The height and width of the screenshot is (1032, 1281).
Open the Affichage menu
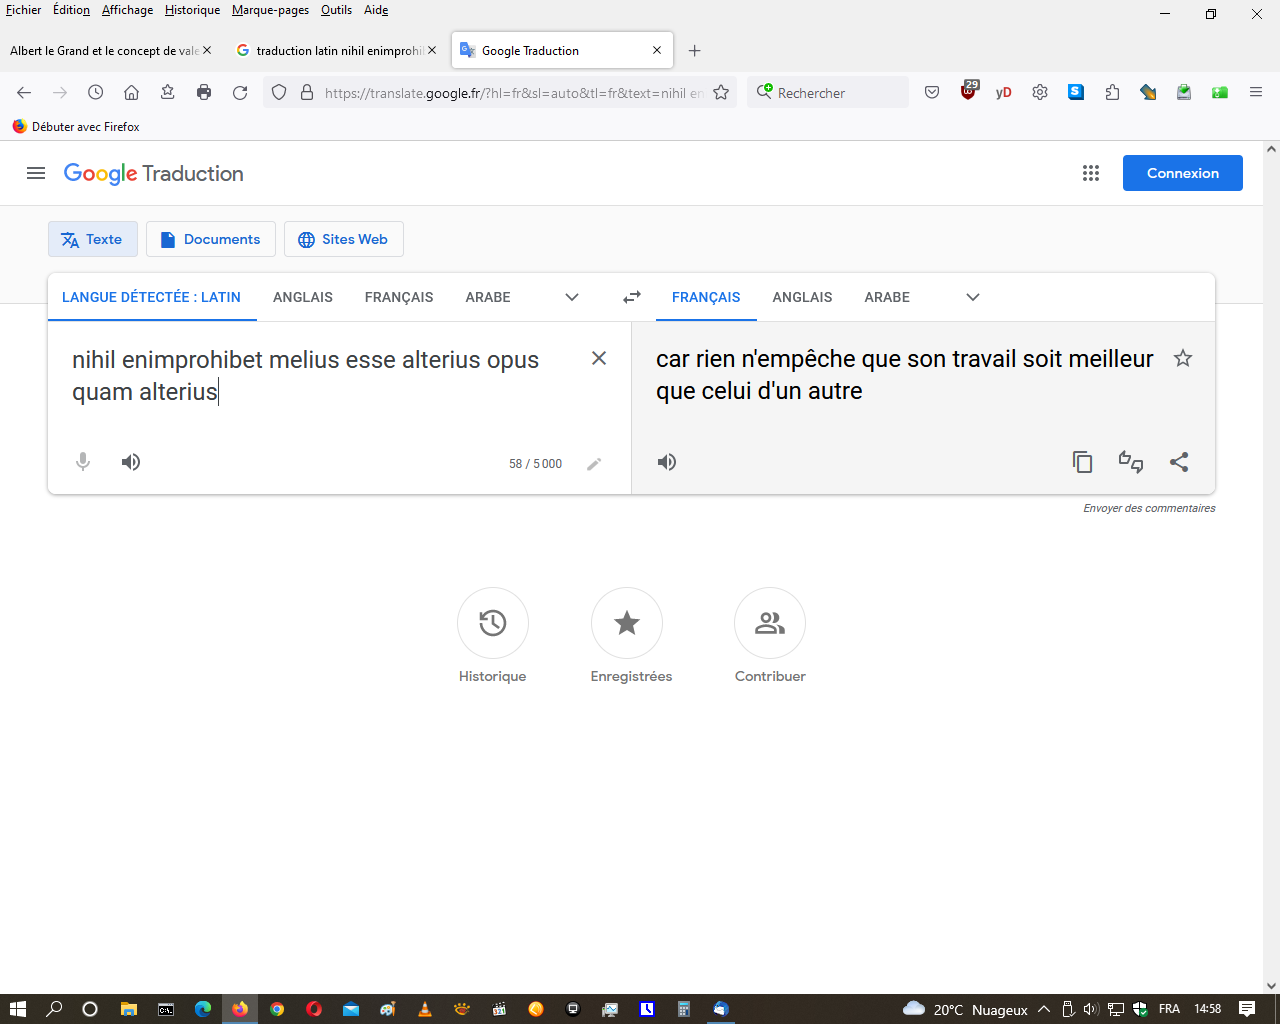[x=128, y=10]
